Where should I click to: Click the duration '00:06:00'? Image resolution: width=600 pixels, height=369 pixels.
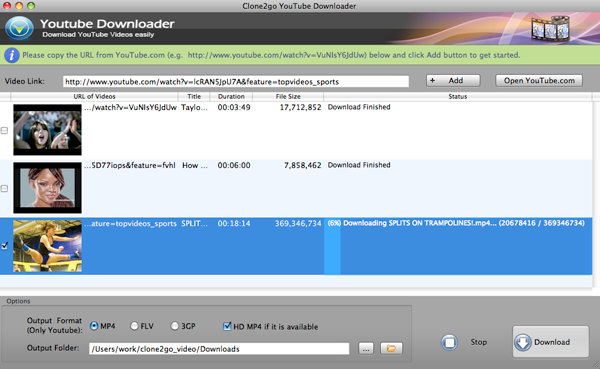234,165
